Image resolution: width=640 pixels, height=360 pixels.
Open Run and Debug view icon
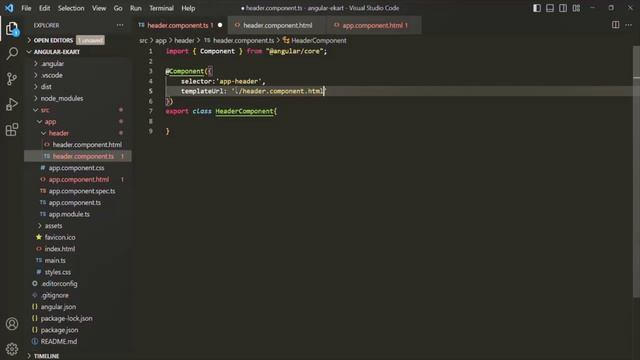(12, 104)
